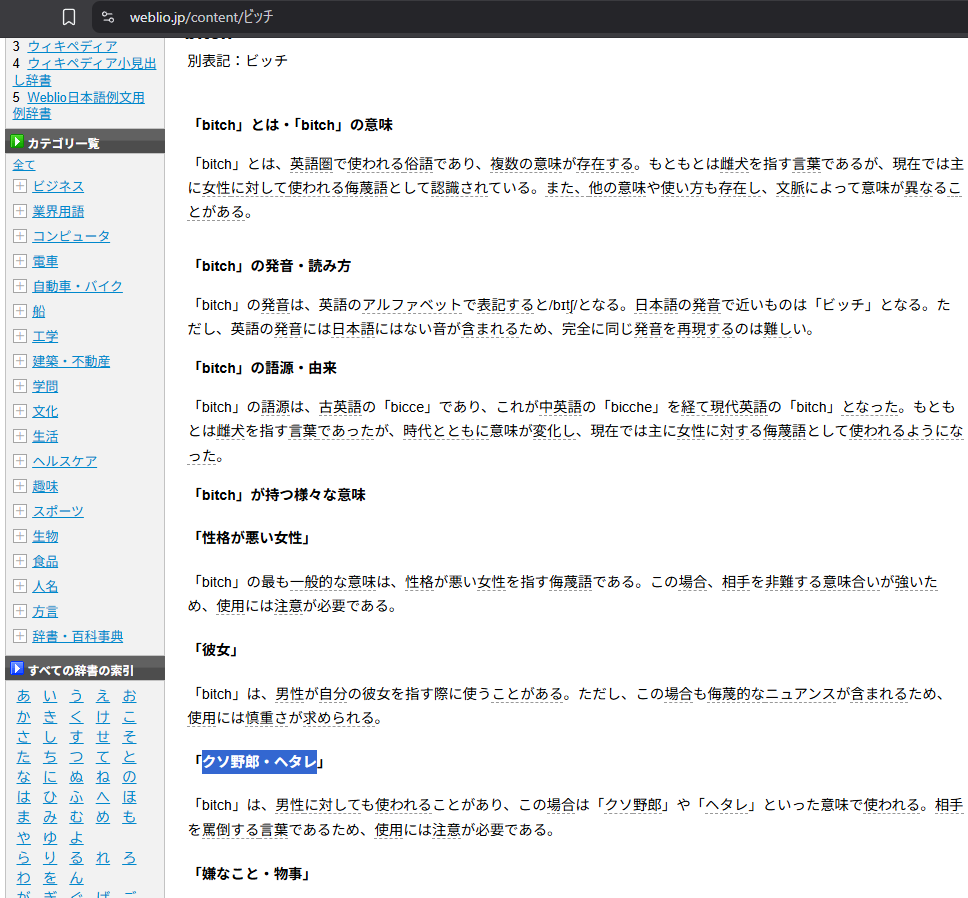Screen dimensions: 968x898
Task: Click the weblio.jp address bar URL
Action: (x=201, y=17)
